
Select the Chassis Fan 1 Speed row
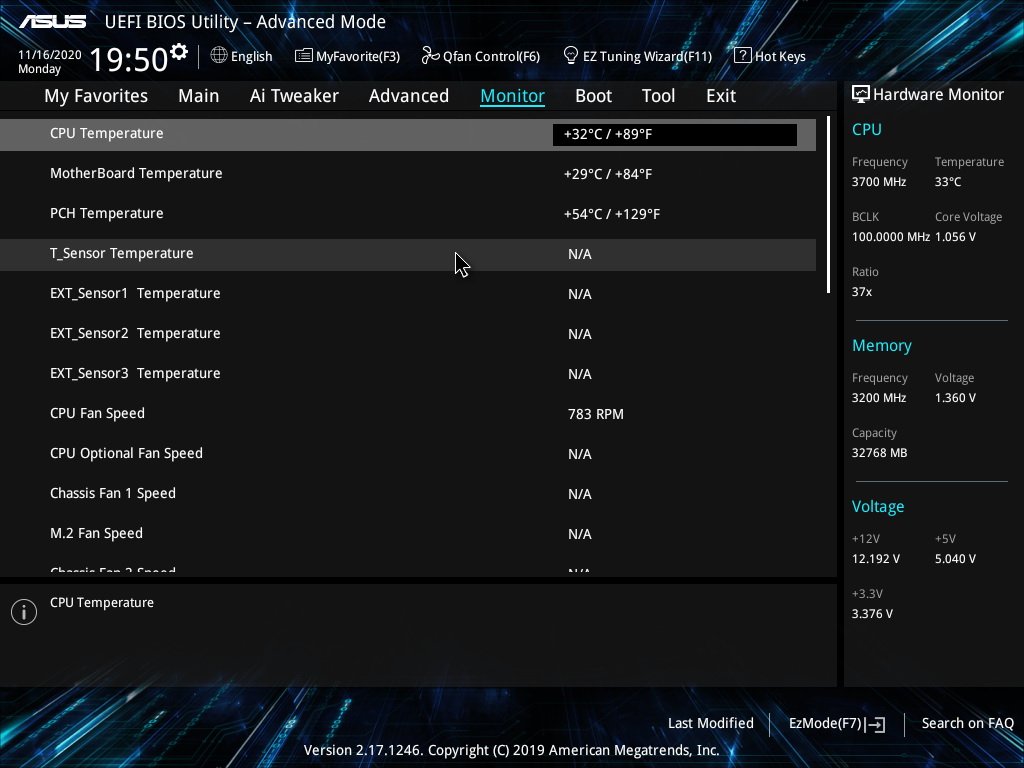pos(408,494)
